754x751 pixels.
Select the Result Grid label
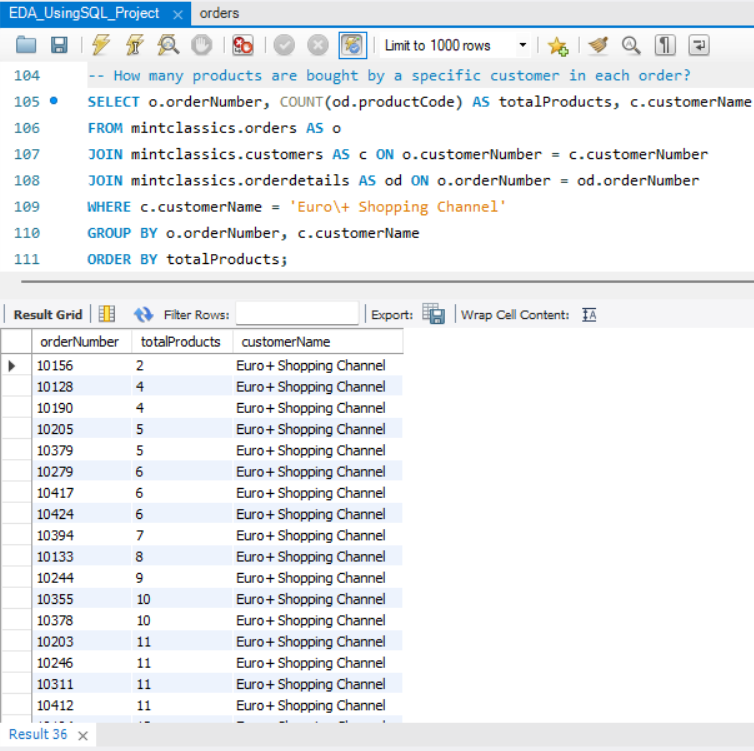point(48,315)
